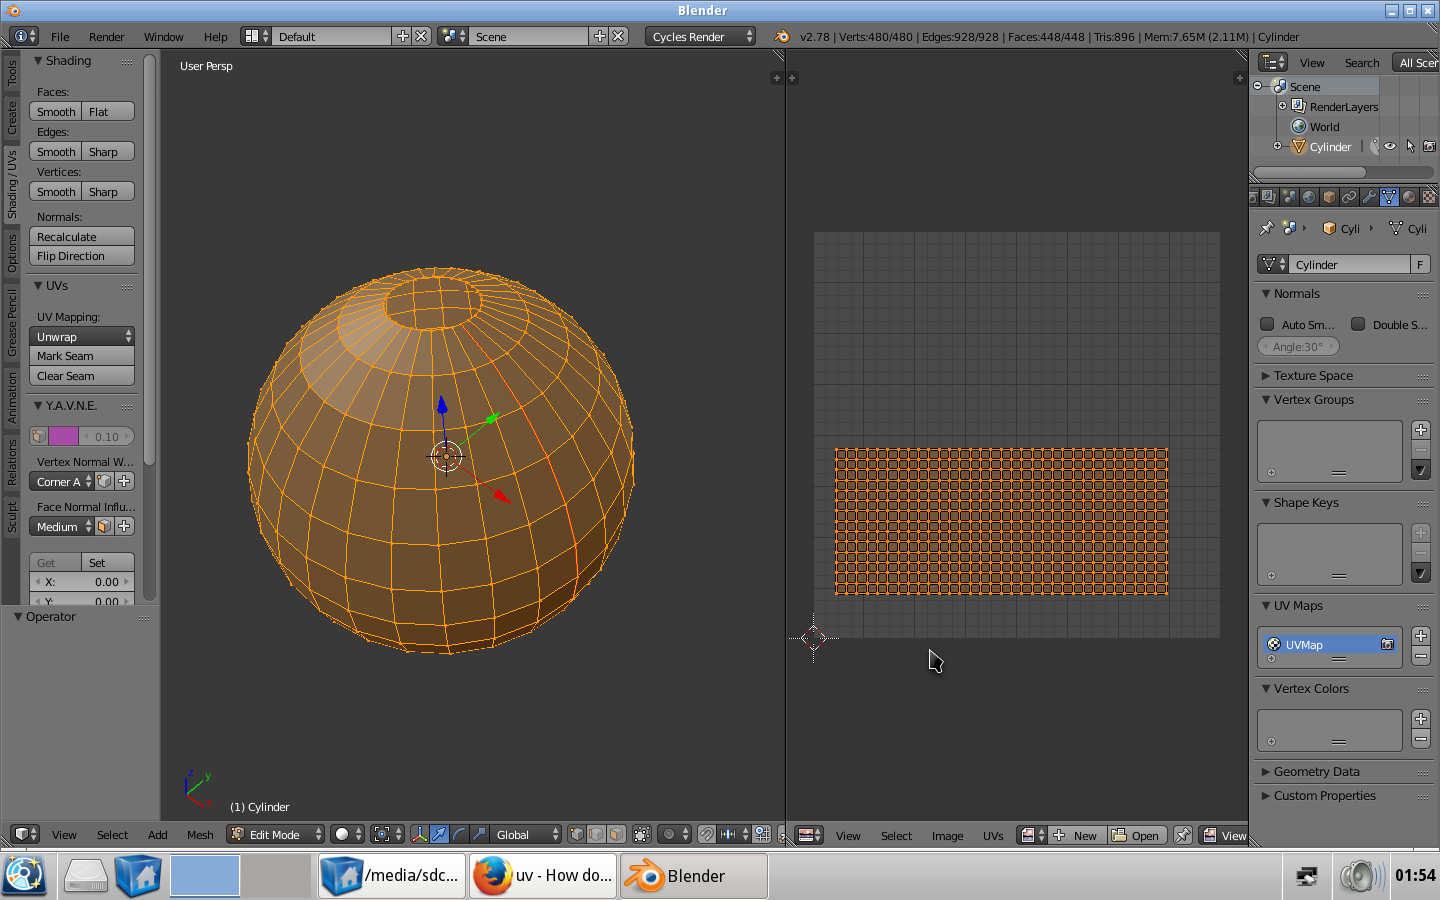Open the World properties globe icon

[x=1309, y=197]
